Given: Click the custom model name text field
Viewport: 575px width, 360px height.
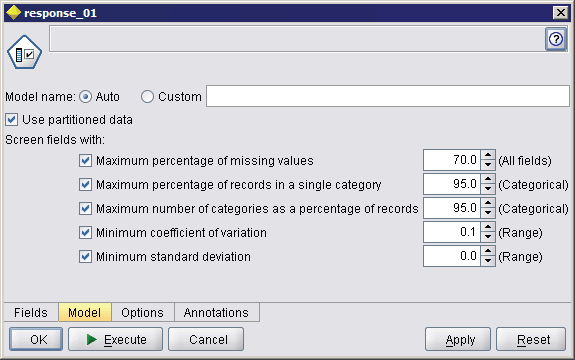Looking at the screenshot, I should coord(388,96).
